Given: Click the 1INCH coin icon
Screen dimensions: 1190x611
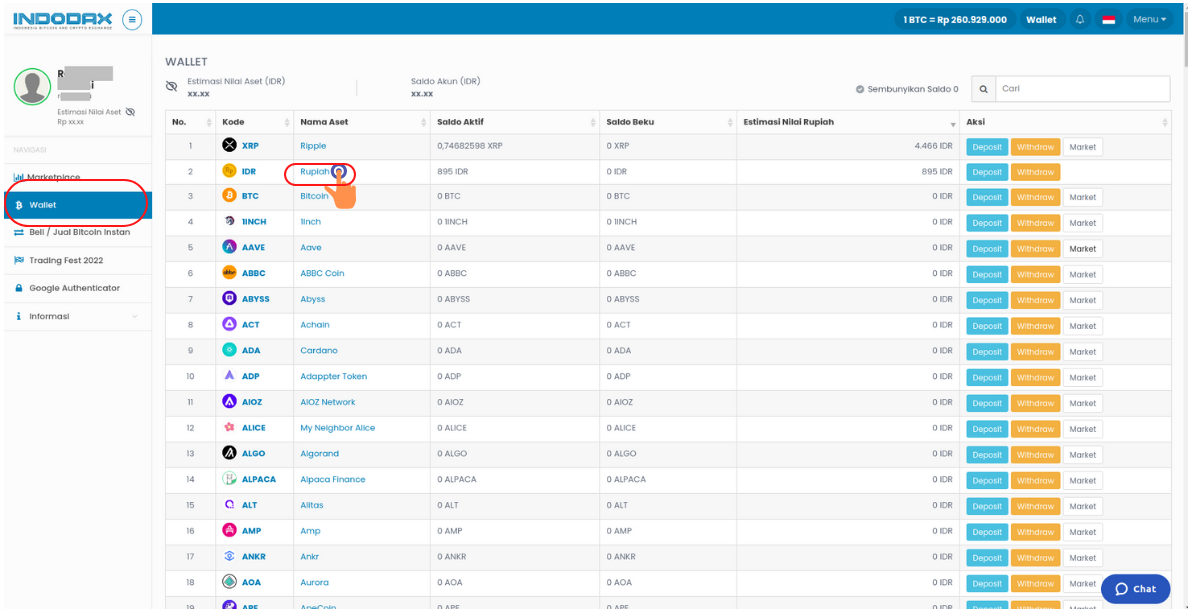Looking at the screenshot, I should [229, 222].
